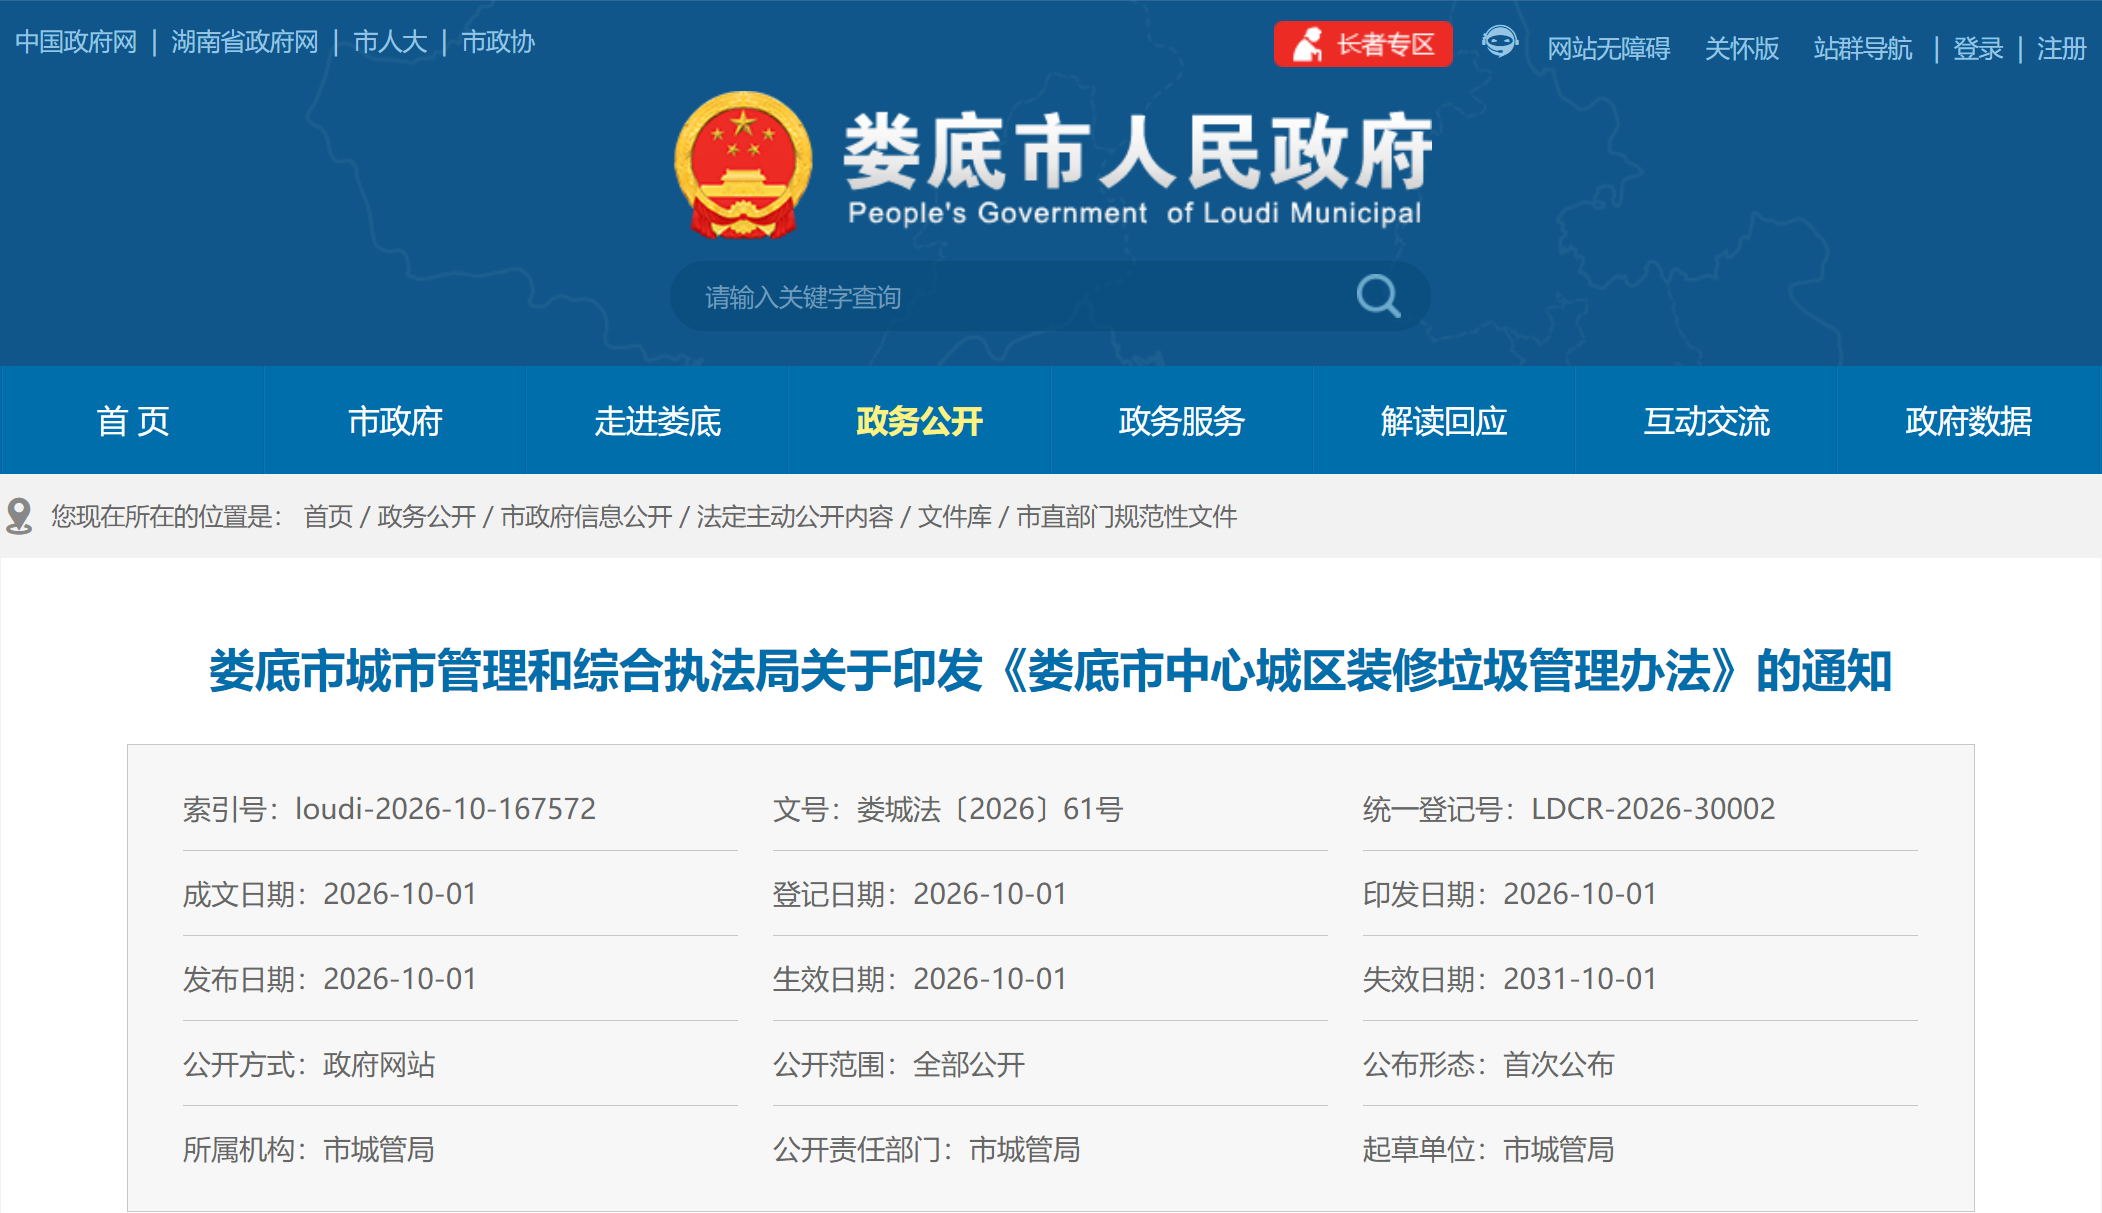
Task: Open the 中国政府网 top link
Action: point(76,42)
